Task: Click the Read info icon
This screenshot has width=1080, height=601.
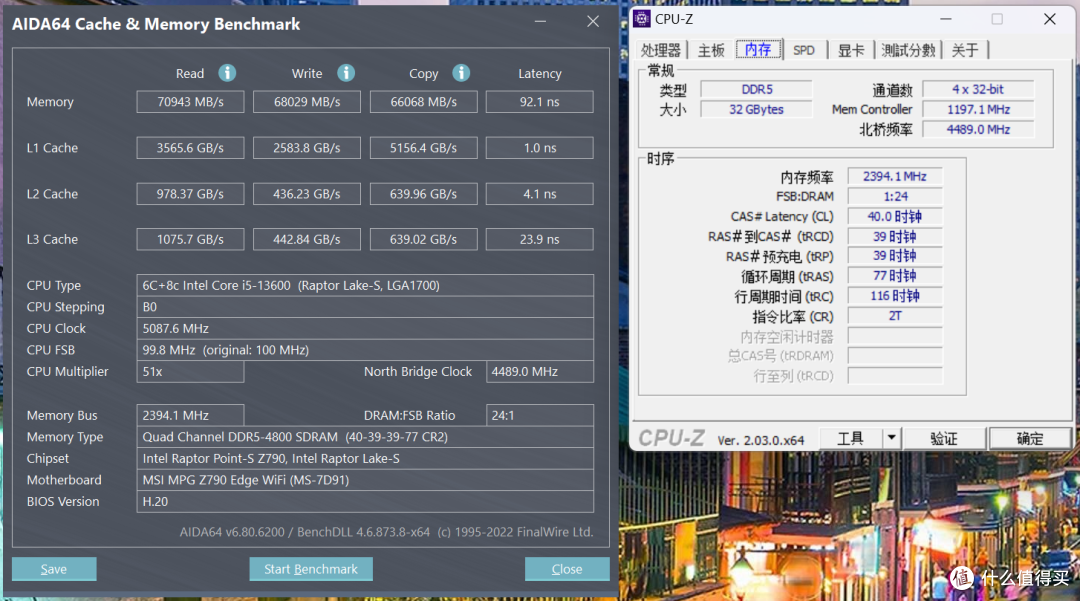Action: [227, 72]
